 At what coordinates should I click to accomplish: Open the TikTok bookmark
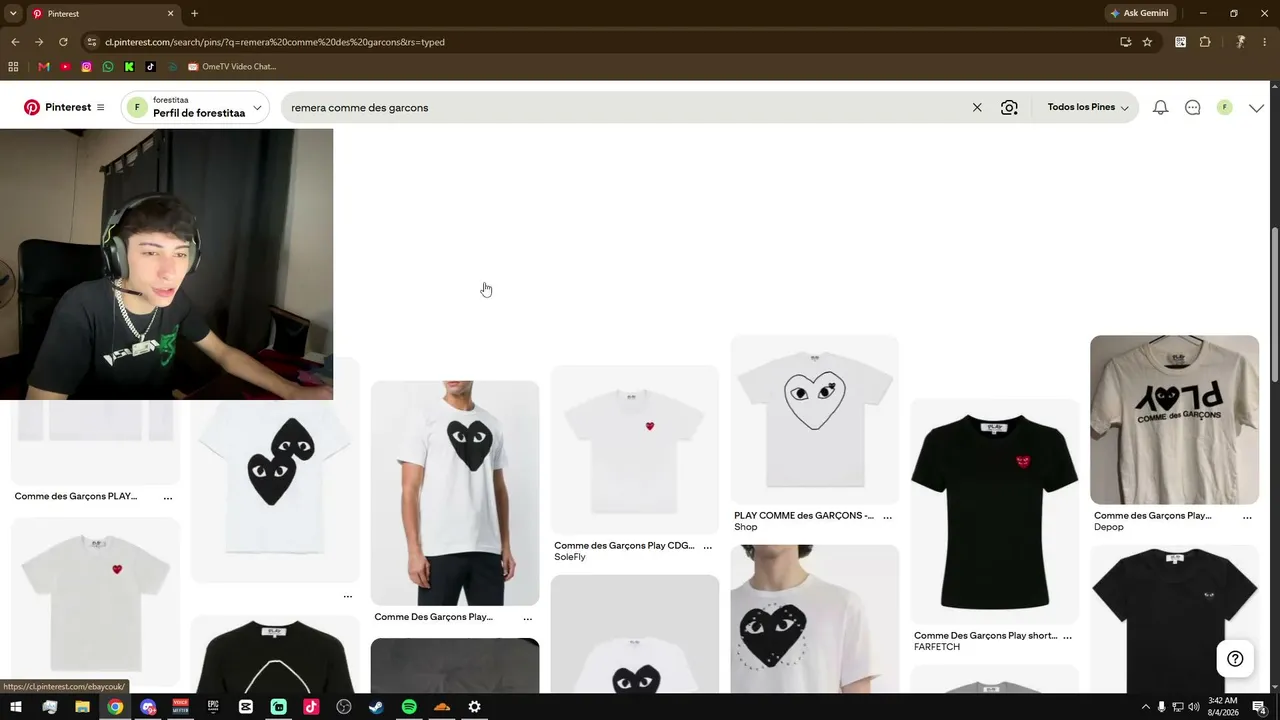point(151,67)
